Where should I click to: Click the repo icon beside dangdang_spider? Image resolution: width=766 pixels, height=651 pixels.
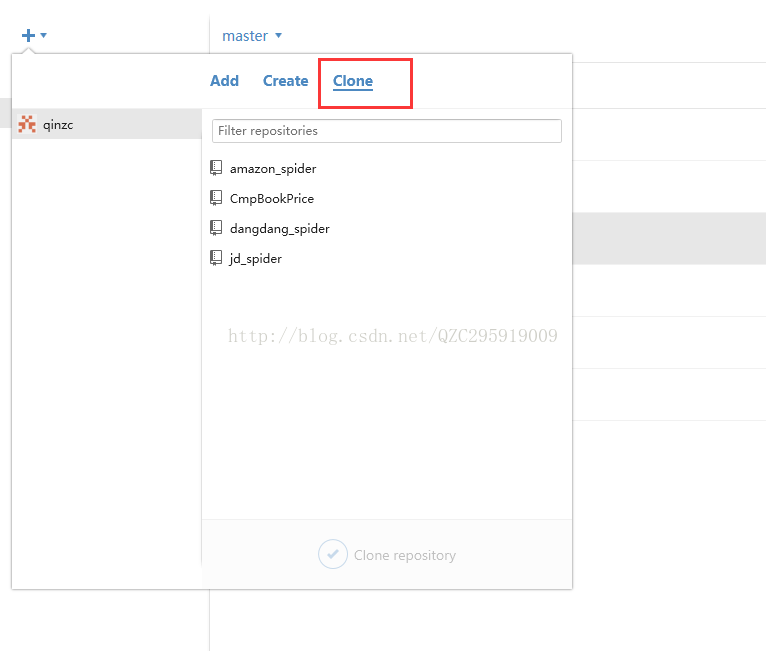(216, 228)
